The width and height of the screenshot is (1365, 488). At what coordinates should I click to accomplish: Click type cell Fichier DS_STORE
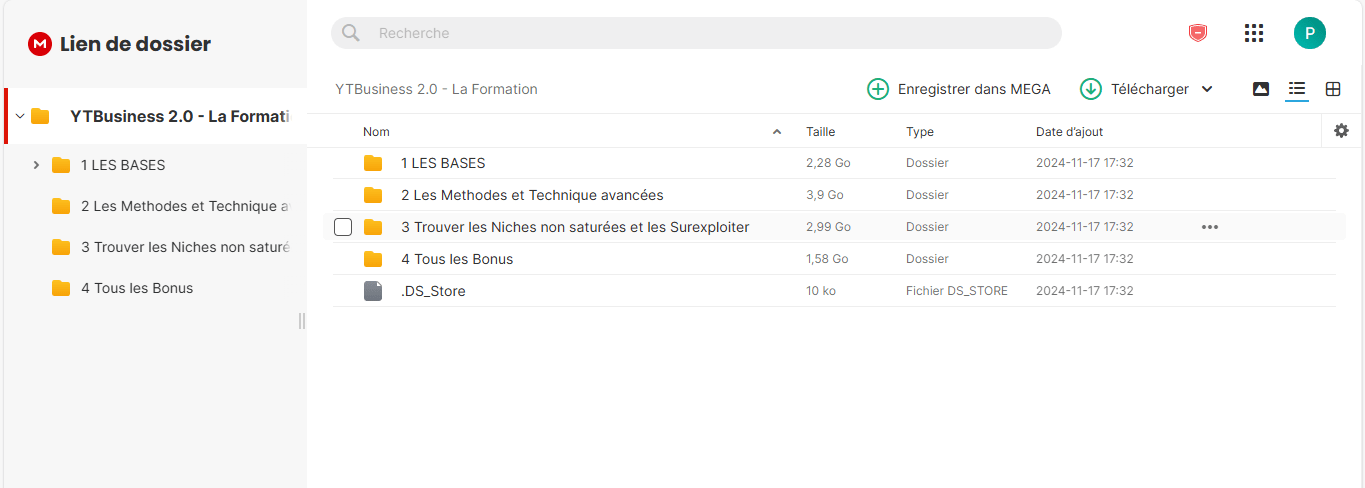(x=957, y=291)
